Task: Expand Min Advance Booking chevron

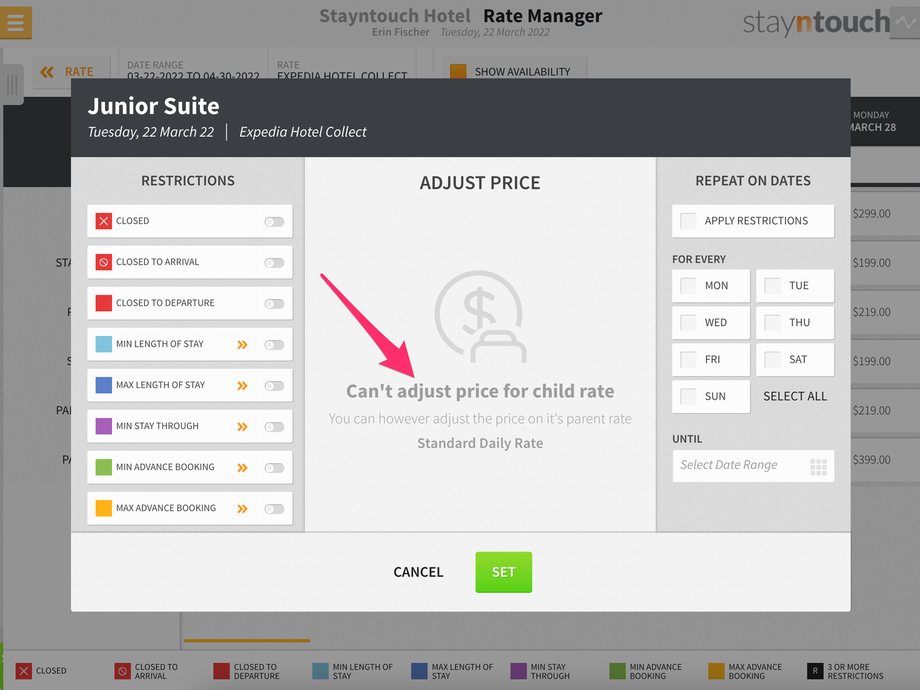Action: click(242, 468)
